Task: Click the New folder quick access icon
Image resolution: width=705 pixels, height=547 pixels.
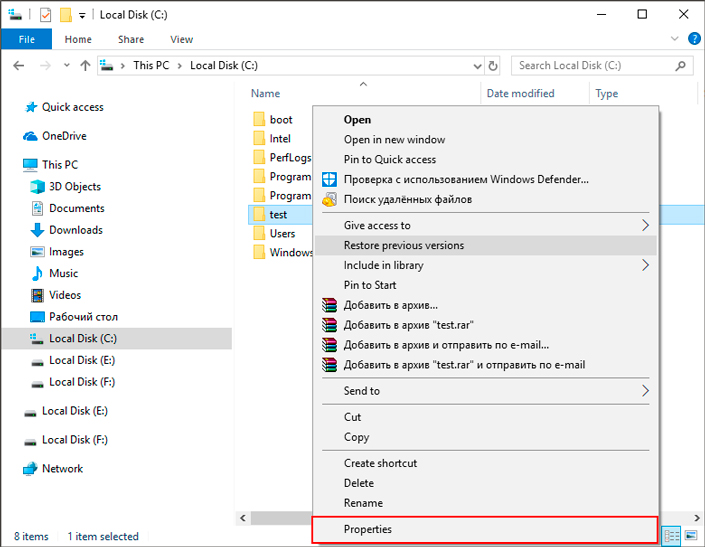Action: click(x=66, y=15)
